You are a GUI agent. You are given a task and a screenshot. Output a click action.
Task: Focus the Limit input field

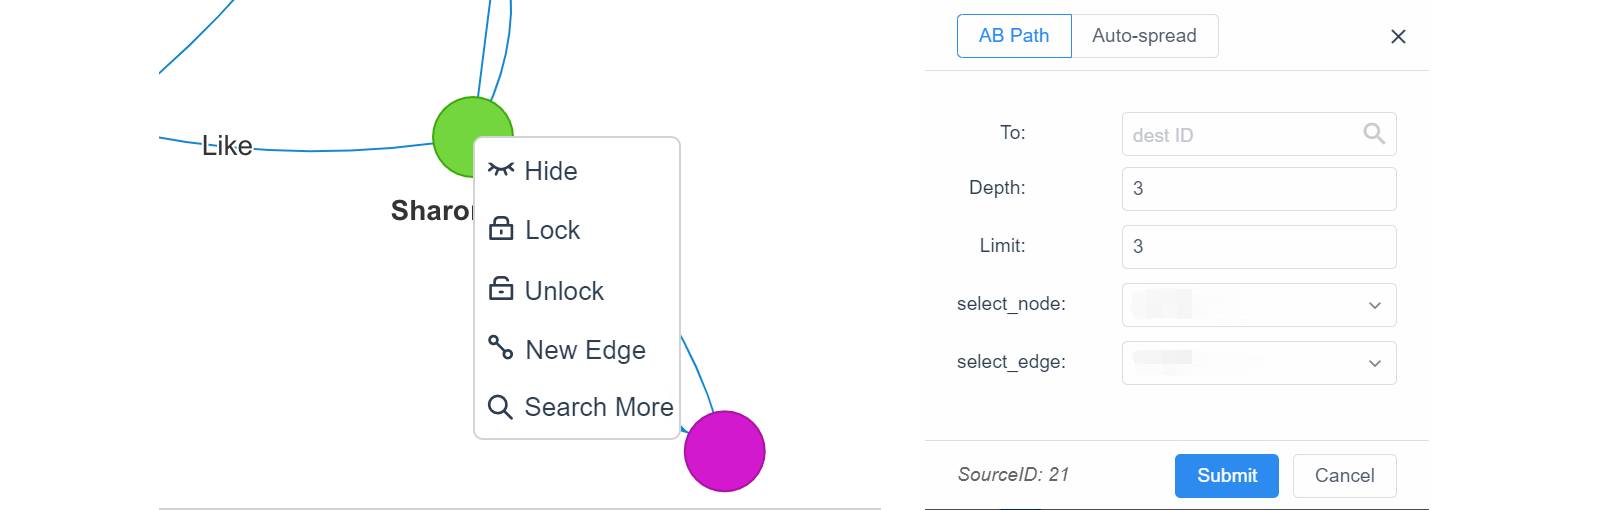click(1259, 247)
